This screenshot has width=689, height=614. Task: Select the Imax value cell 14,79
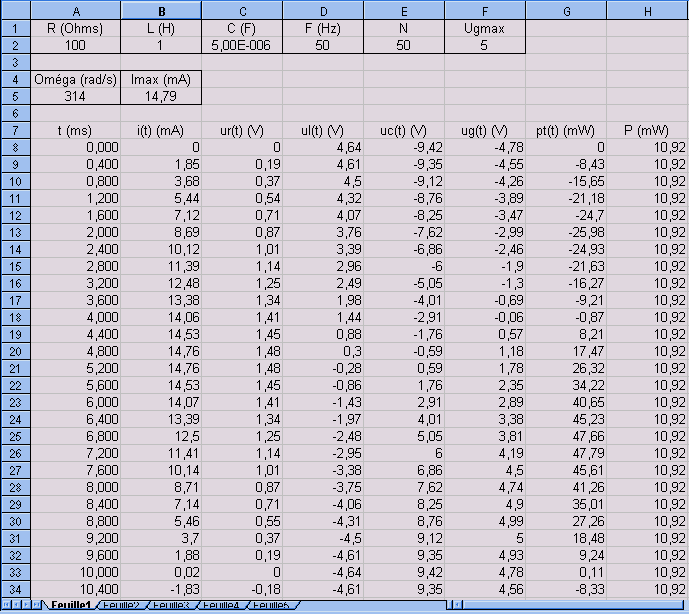click(161, 97)
